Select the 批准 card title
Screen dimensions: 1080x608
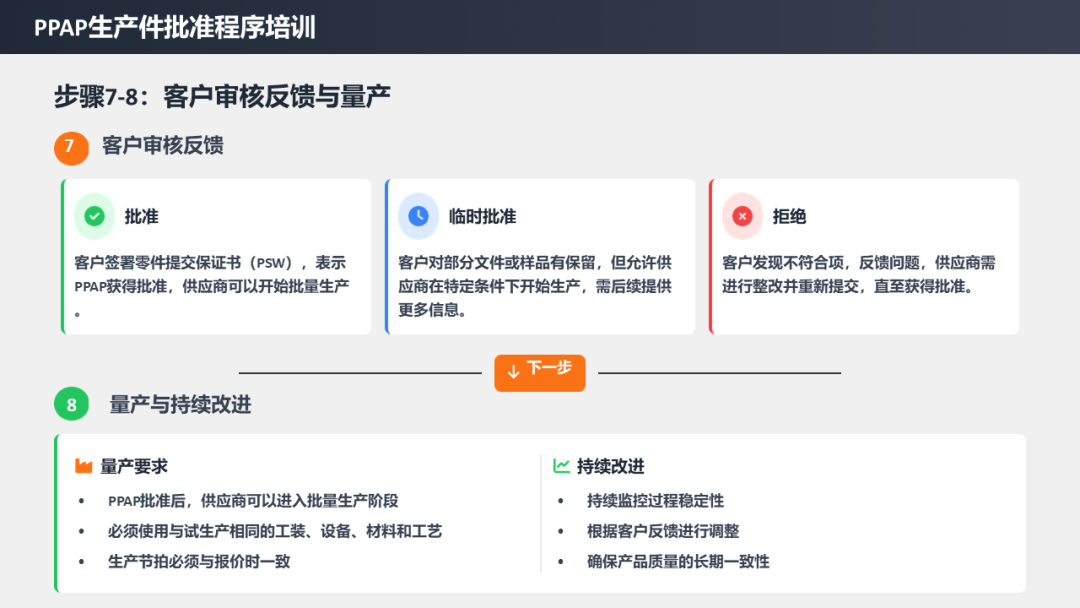[x=141, y=217]
